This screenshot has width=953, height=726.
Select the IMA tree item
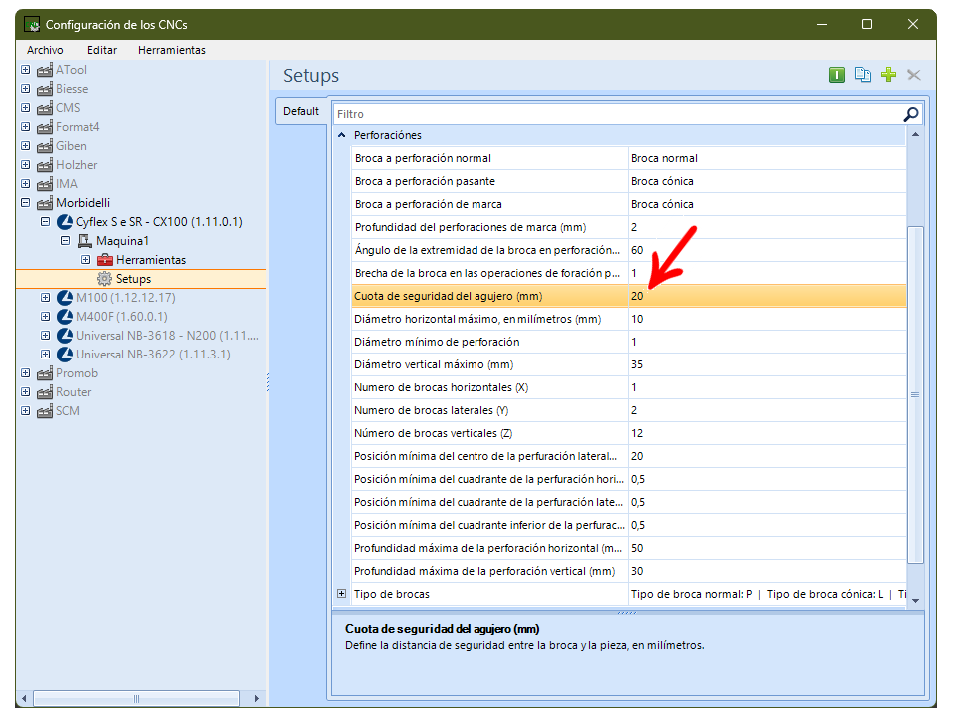pyautogui.click(x=67, y=184)
